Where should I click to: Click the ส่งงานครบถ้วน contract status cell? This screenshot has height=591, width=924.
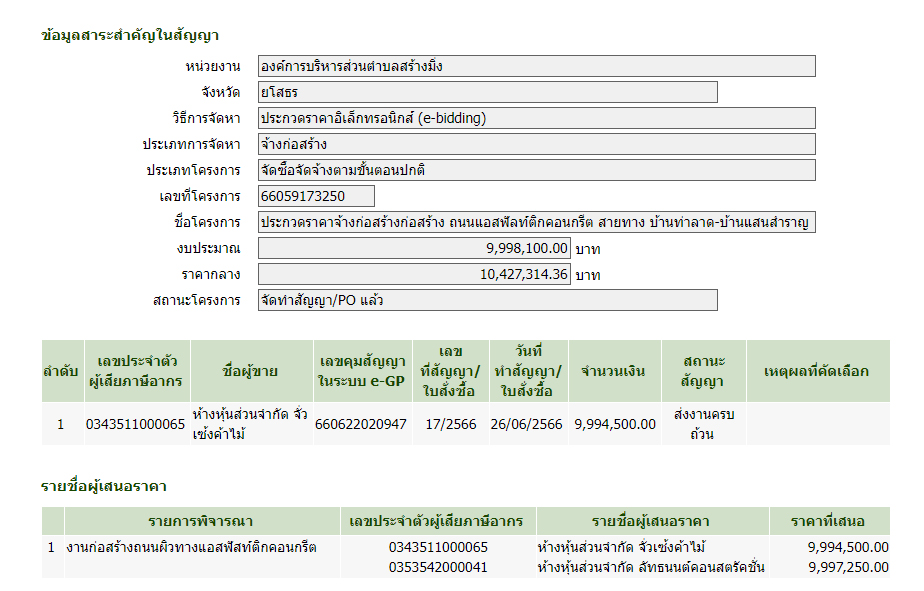click(x=704, y=424)
